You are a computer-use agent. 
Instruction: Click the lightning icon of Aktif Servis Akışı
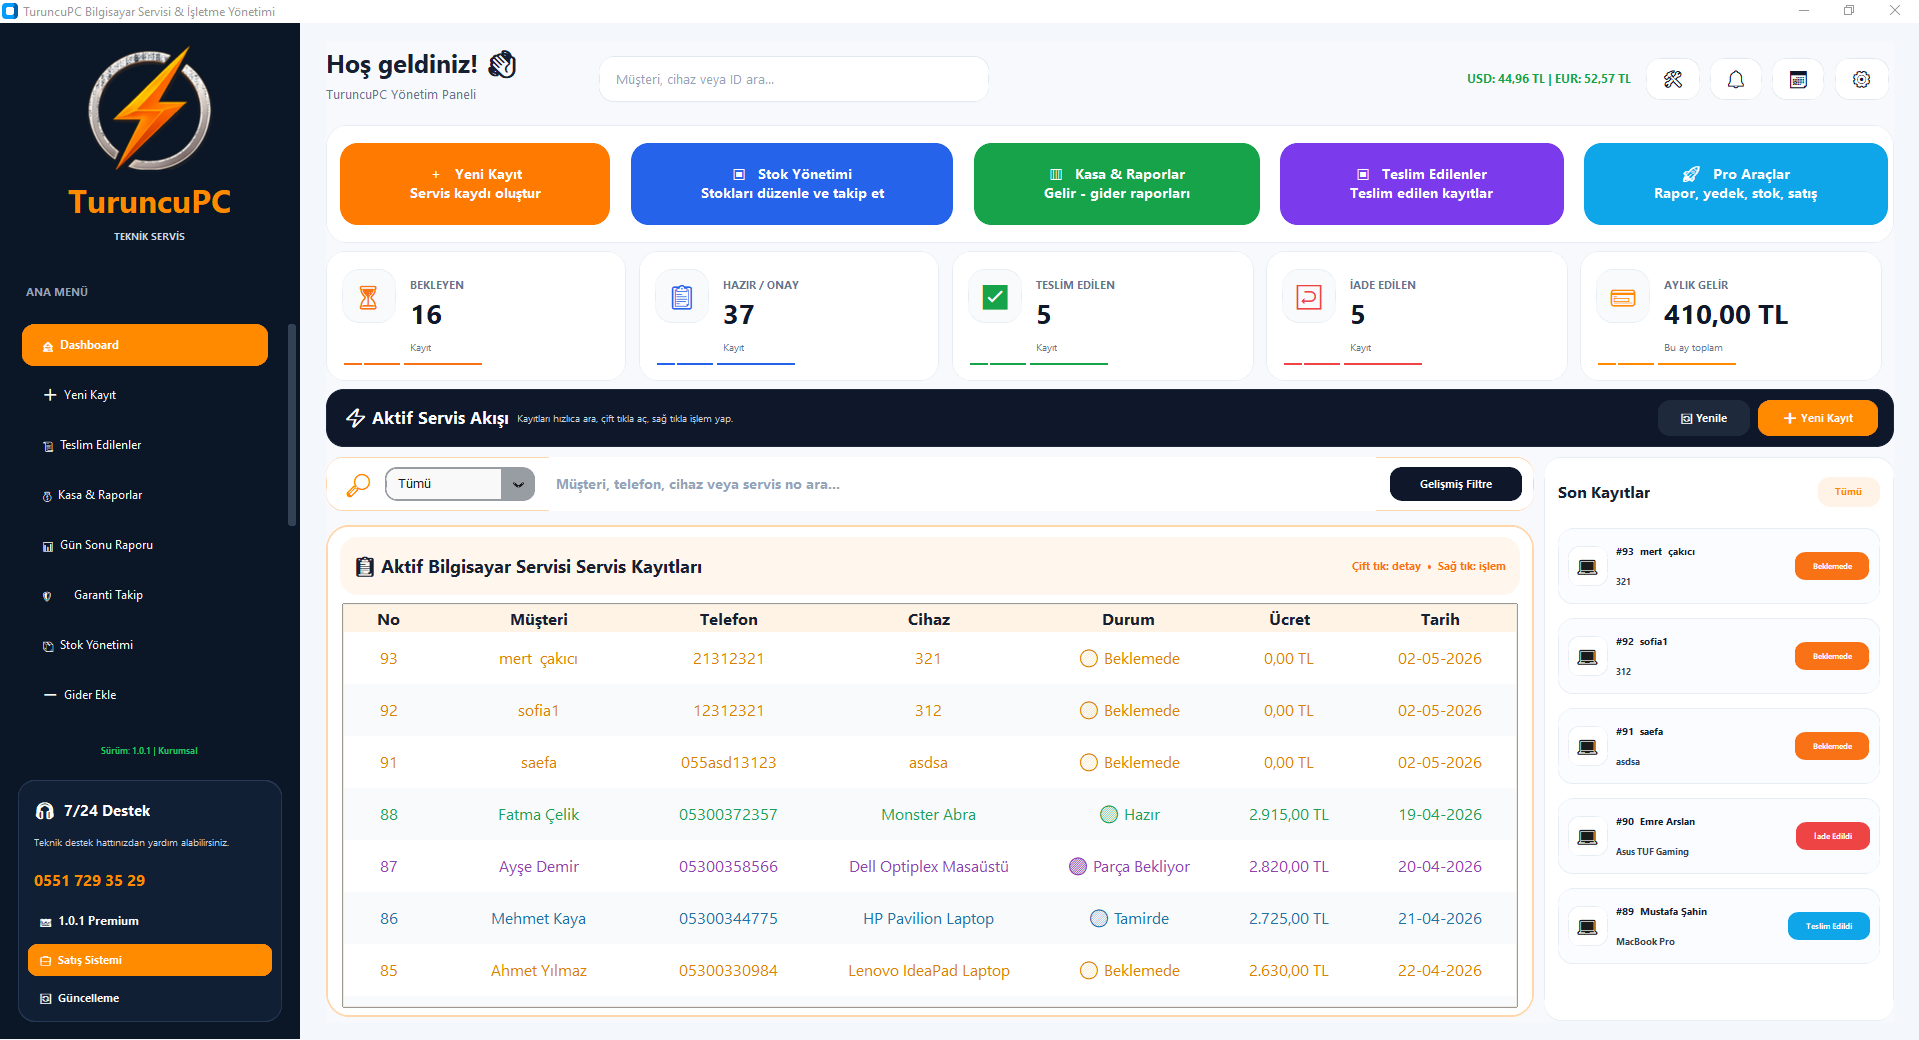coord(355,418)
